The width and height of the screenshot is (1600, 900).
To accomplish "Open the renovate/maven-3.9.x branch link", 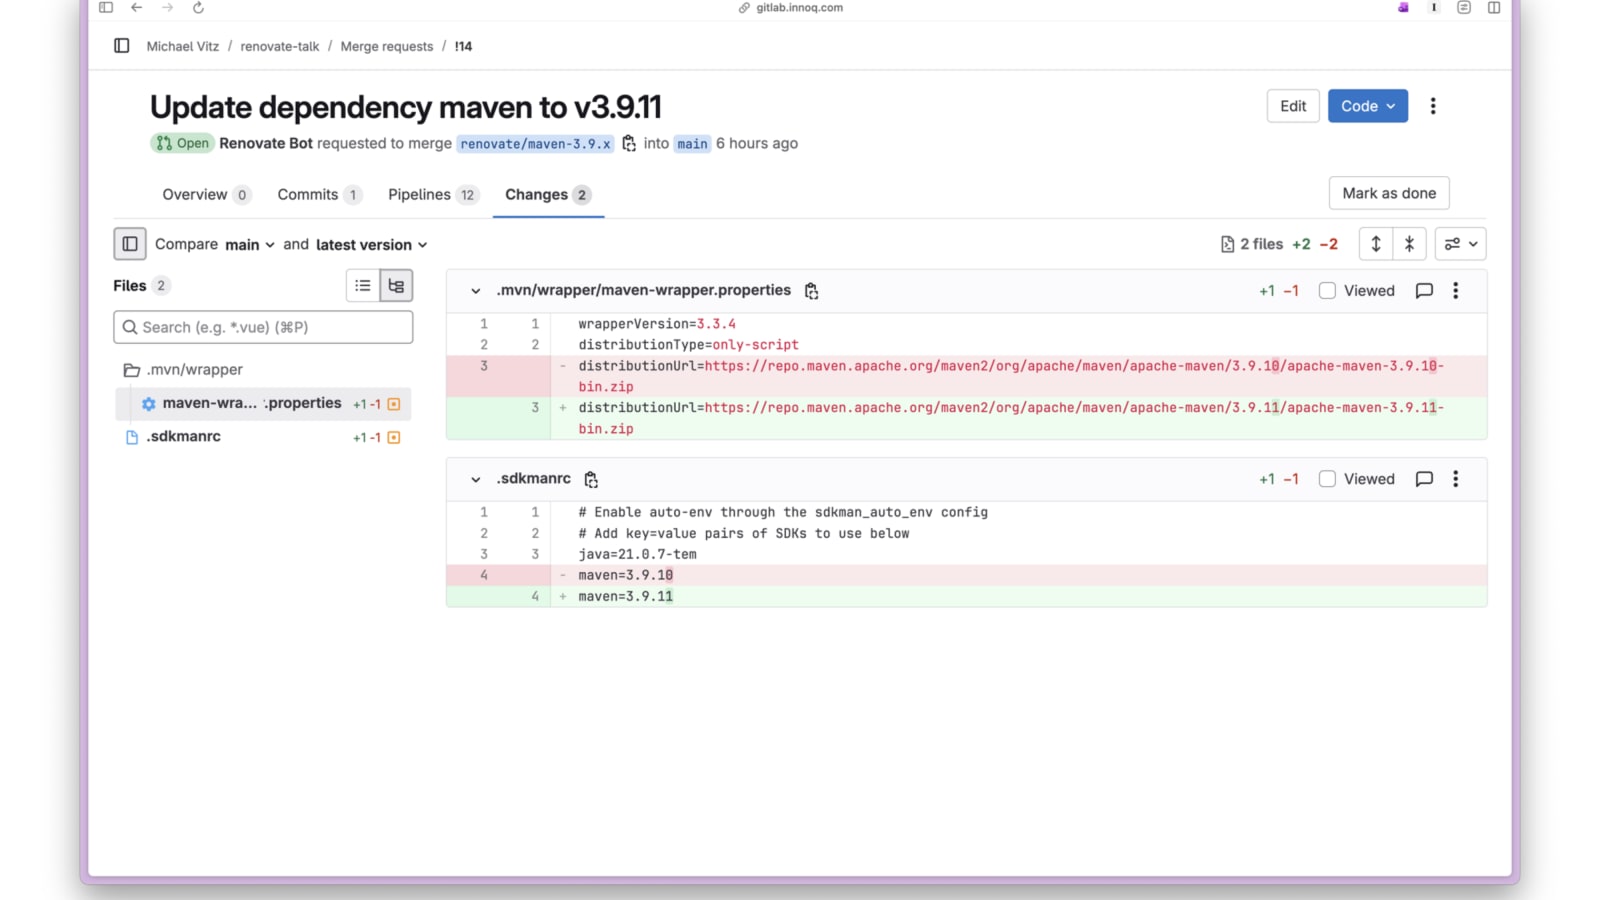I will click(x=535, y=144).
